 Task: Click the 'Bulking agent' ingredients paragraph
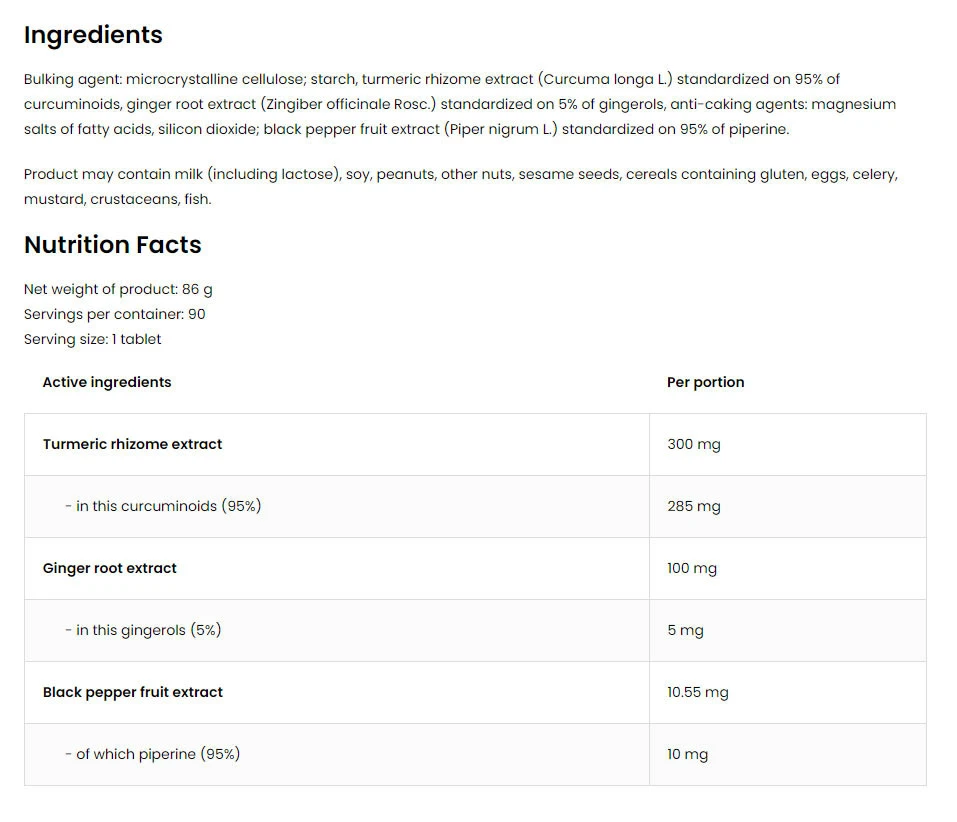[459, 104]
